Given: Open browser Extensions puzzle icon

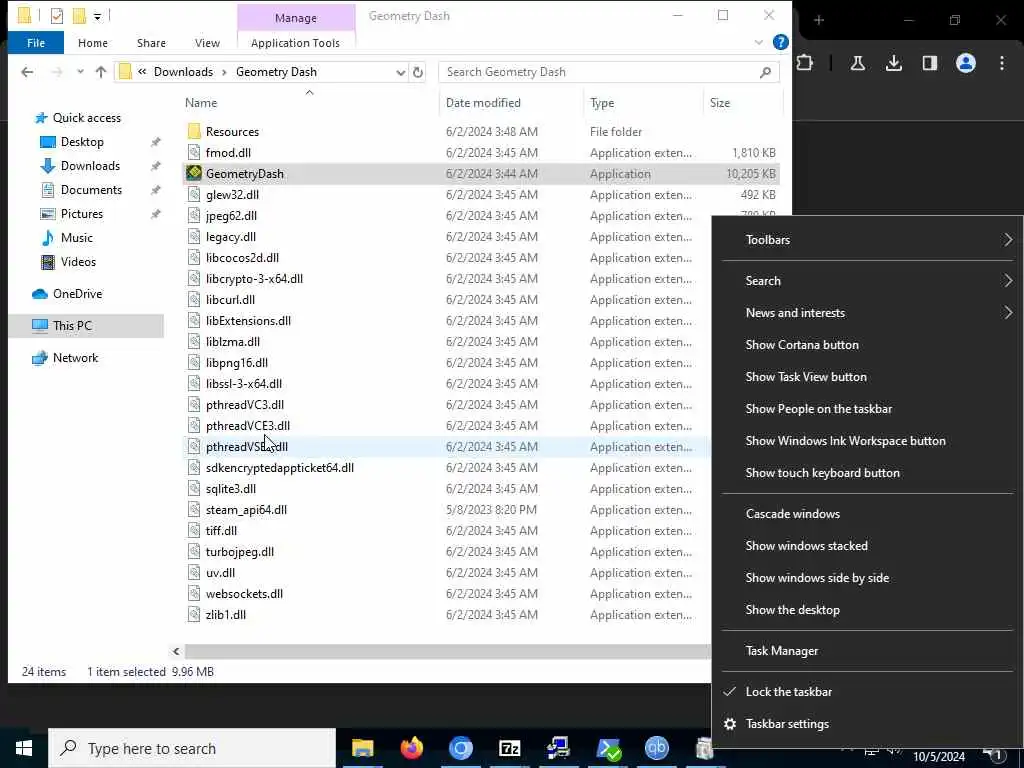Looking at the screenshot, I should [805, 63].
